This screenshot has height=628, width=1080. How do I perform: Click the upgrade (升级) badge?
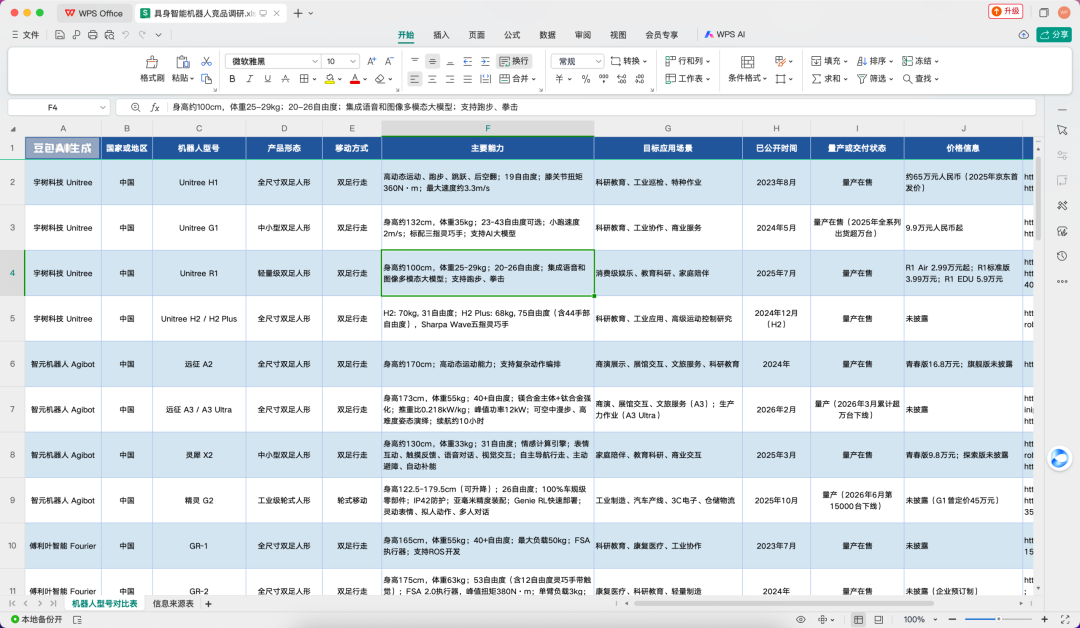tap(1006, 12)
